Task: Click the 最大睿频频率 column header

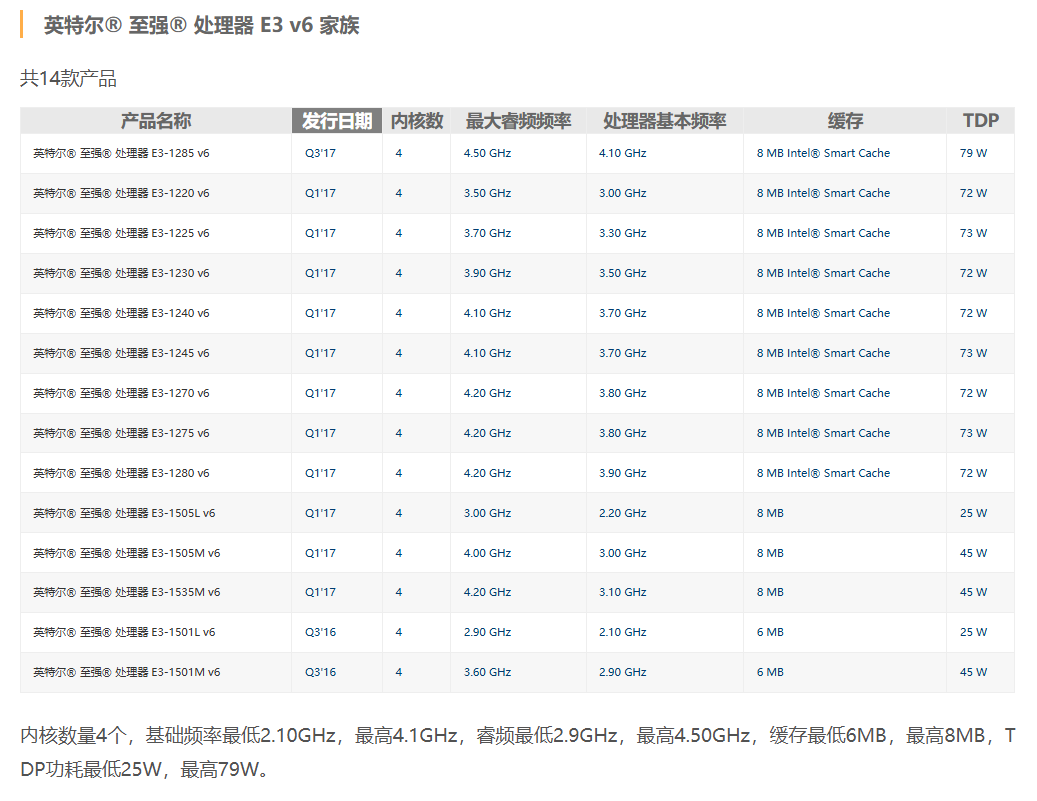Action: 518,121
